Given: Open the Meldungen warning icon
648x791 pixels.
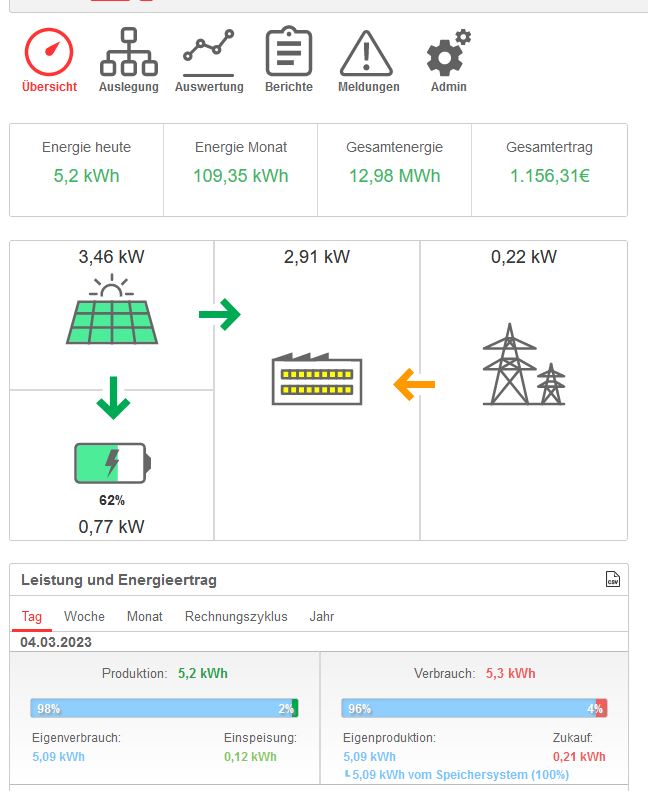Looking at the screenshot, I should [x=368, y=53].
